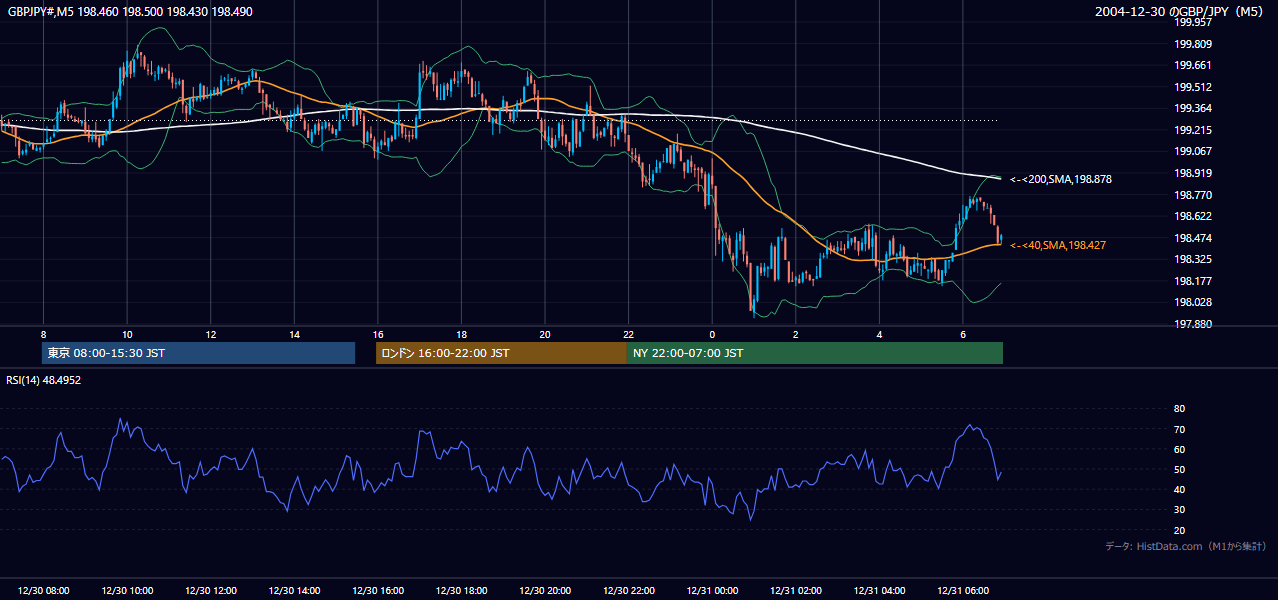Click time label 12/30 08:00

pyautogui.click(x=44, y=591)
